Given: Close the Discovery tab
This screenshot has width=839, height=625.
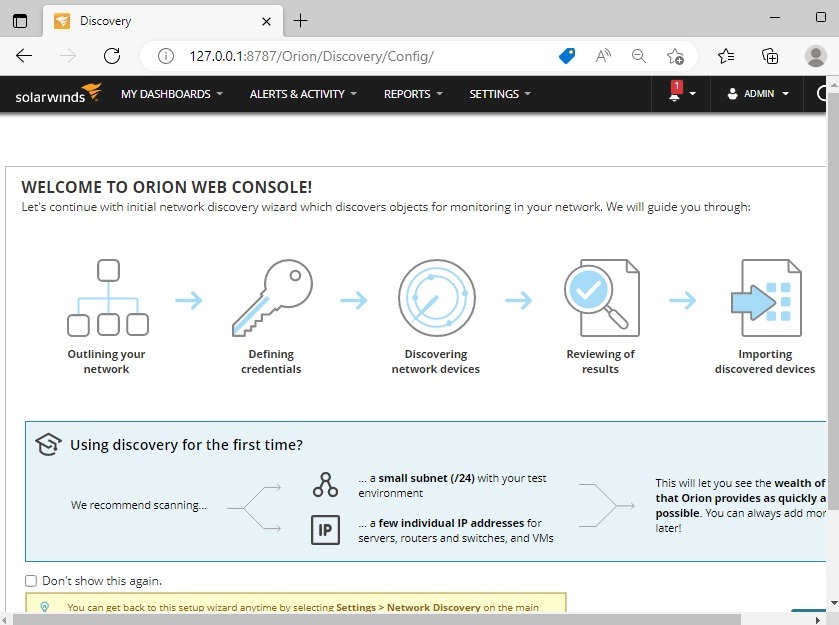Looking at the screenshot, I should coord(266,21).
